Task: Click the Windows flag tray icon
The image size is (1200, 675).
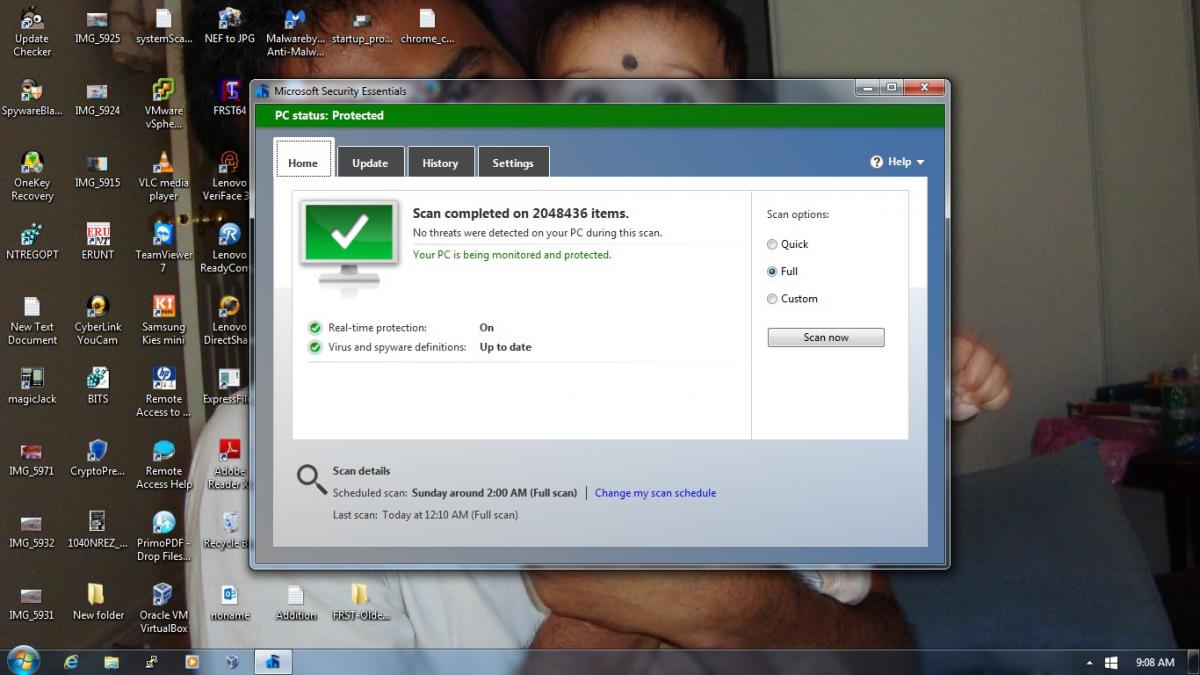Action: (1111, 663)
